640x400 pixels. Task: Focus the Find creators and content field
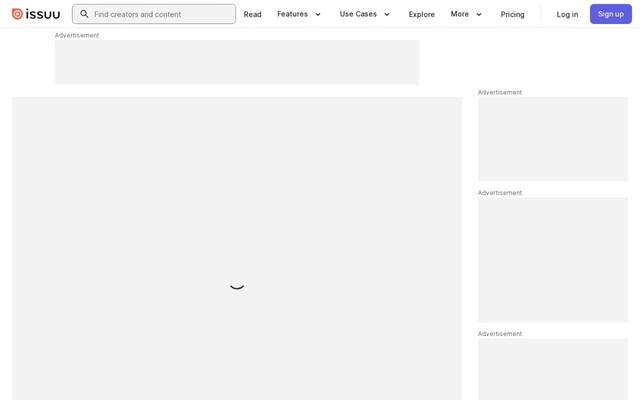pos(154,14)
